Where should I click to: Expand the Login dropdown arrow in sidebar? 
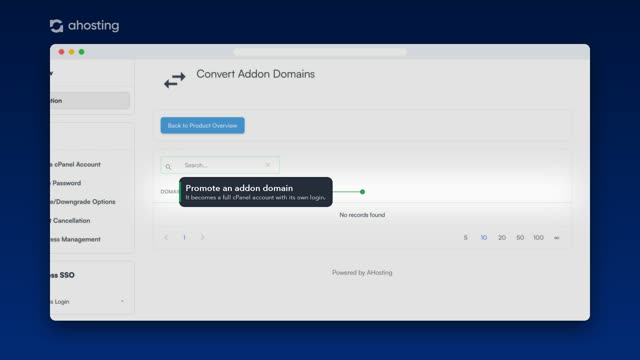122,301
